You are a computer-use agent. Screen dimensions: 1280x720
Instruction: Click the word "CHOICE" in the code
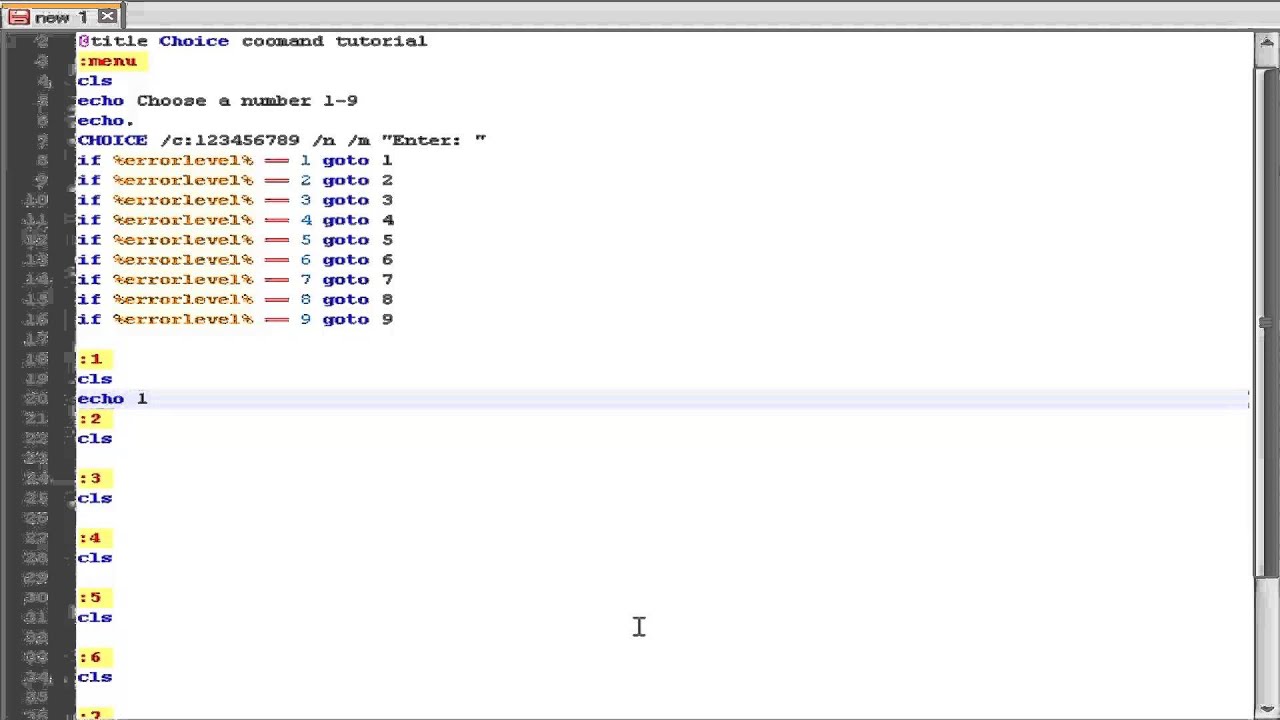click(x=112, y=141)
